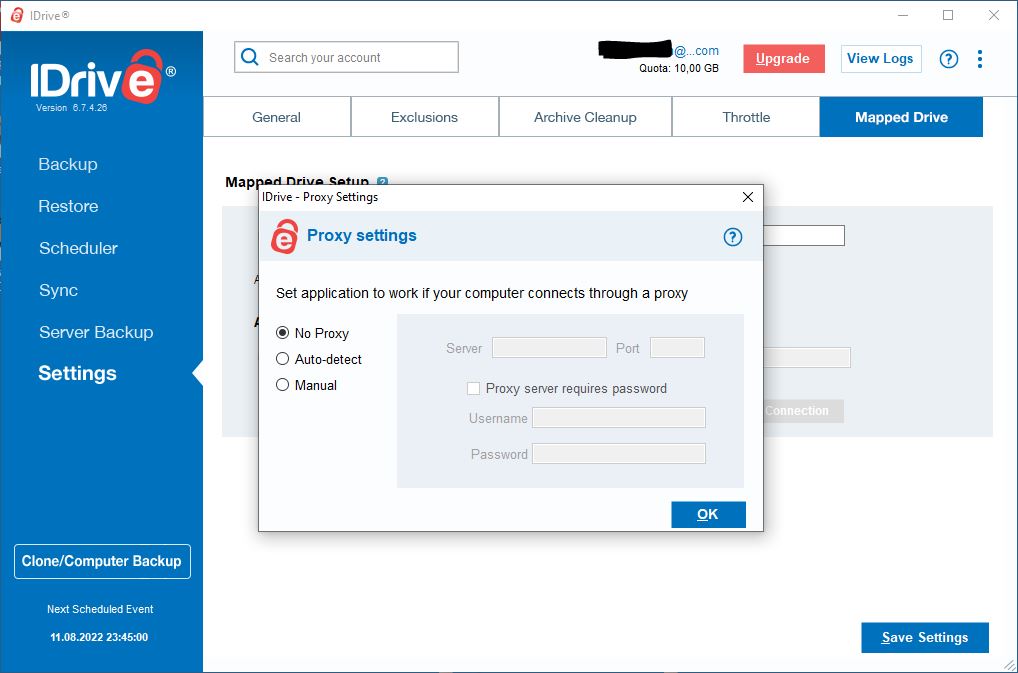The image size is (1018, 673).
Task: Click the Save Settings button
Action: [x=925, y=637]
